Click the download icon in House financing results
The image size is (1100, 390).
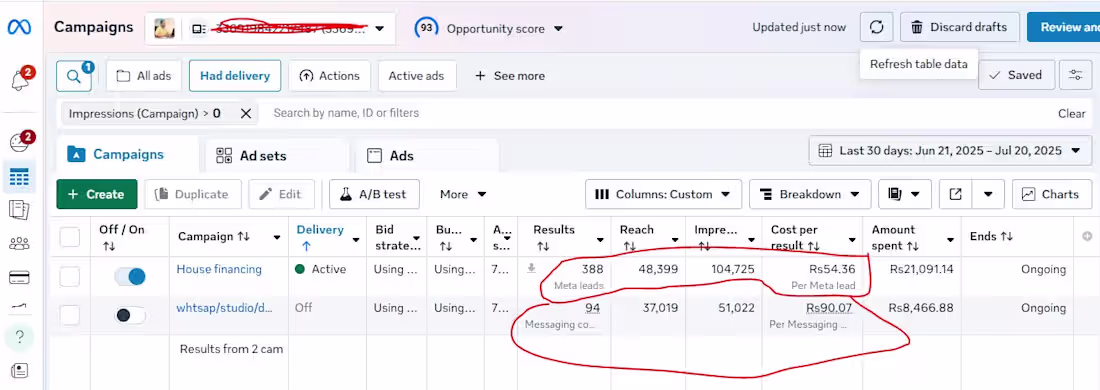(x=531, y=268)
